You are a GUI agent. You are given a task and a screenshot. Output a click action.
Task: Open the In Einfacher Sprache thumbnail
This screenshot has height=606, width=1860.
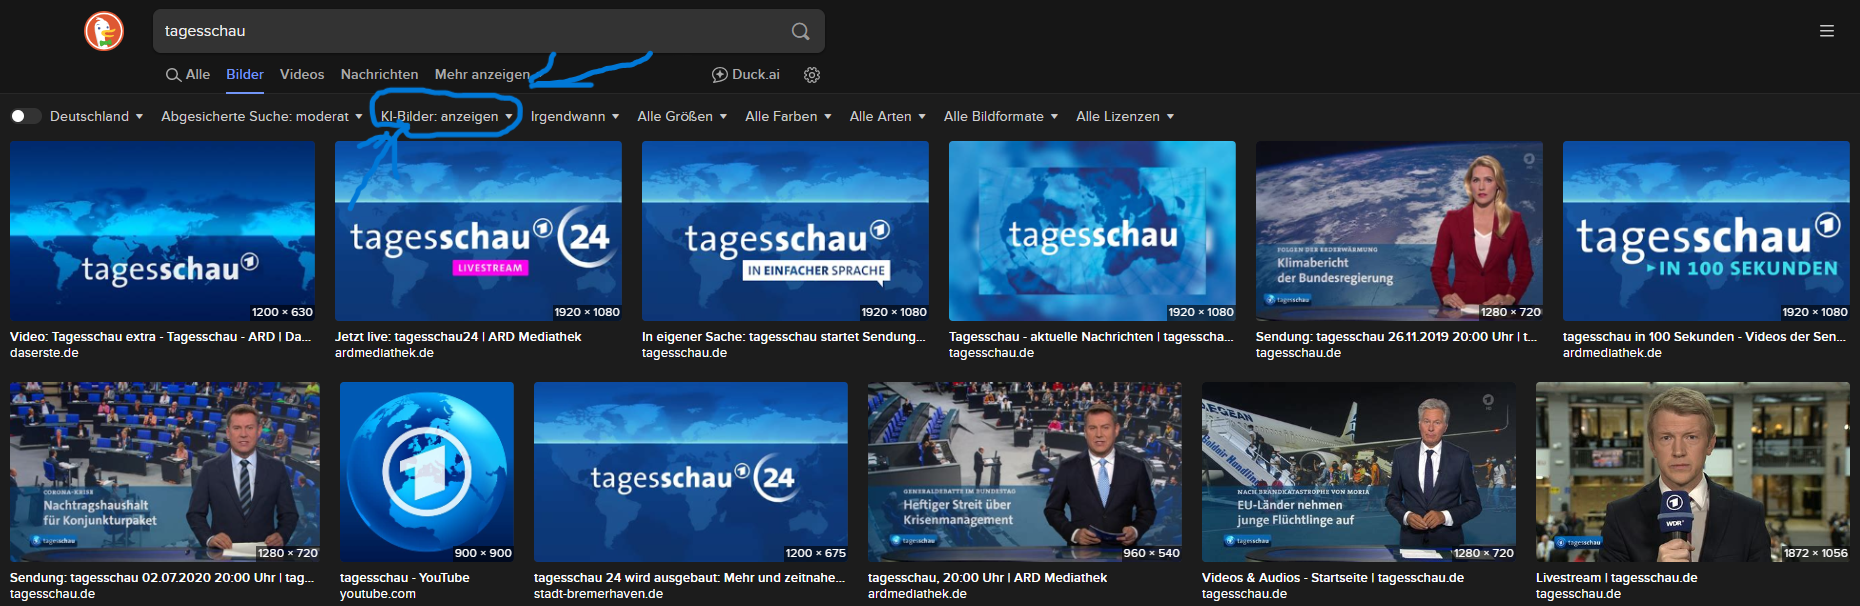785,231
